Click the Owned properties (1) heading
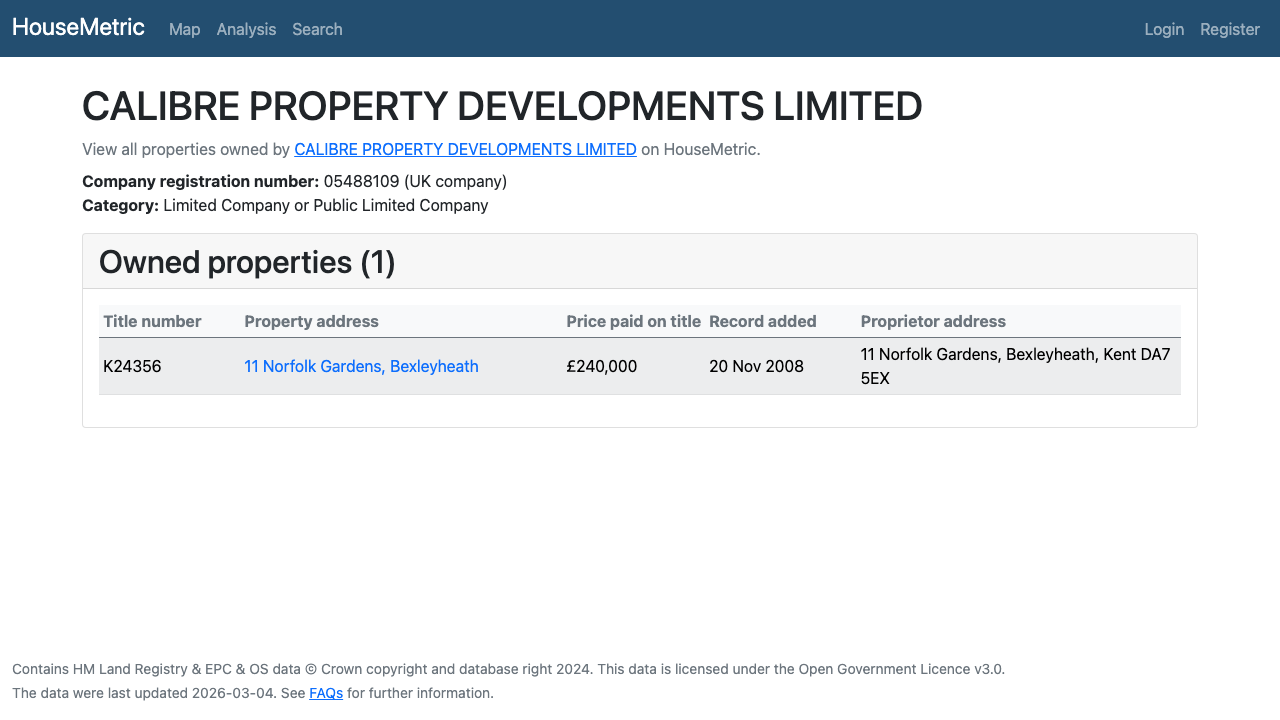 [x=246, y=262]
